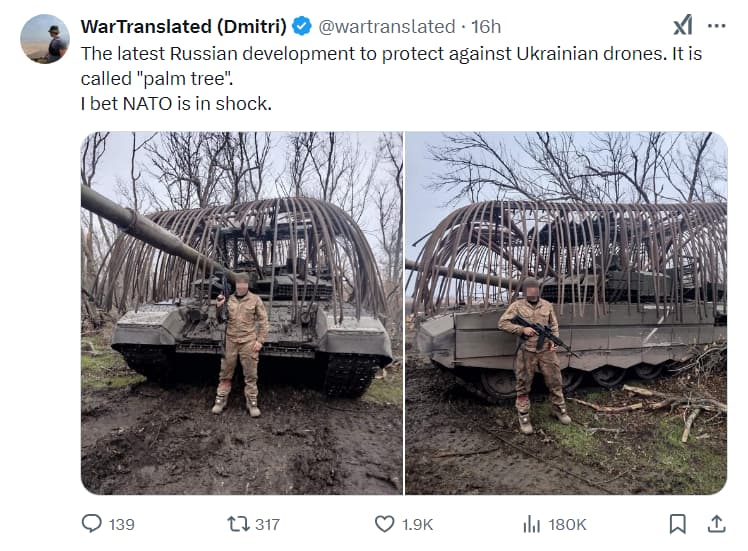Click the 180K views count
This screenshot has height=551, width=748.
pos(567,525)
